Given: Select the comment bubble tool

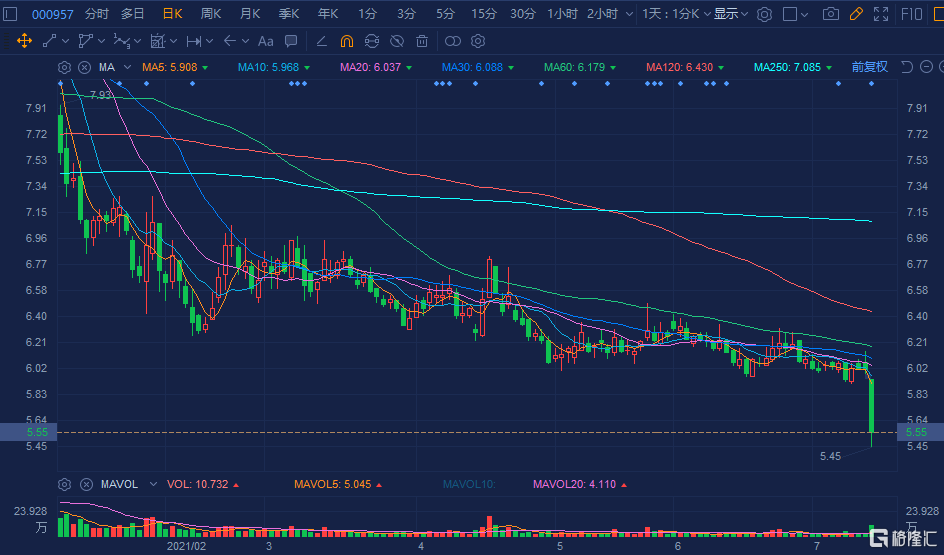Looking at the screenshot, I should [291, 41].
